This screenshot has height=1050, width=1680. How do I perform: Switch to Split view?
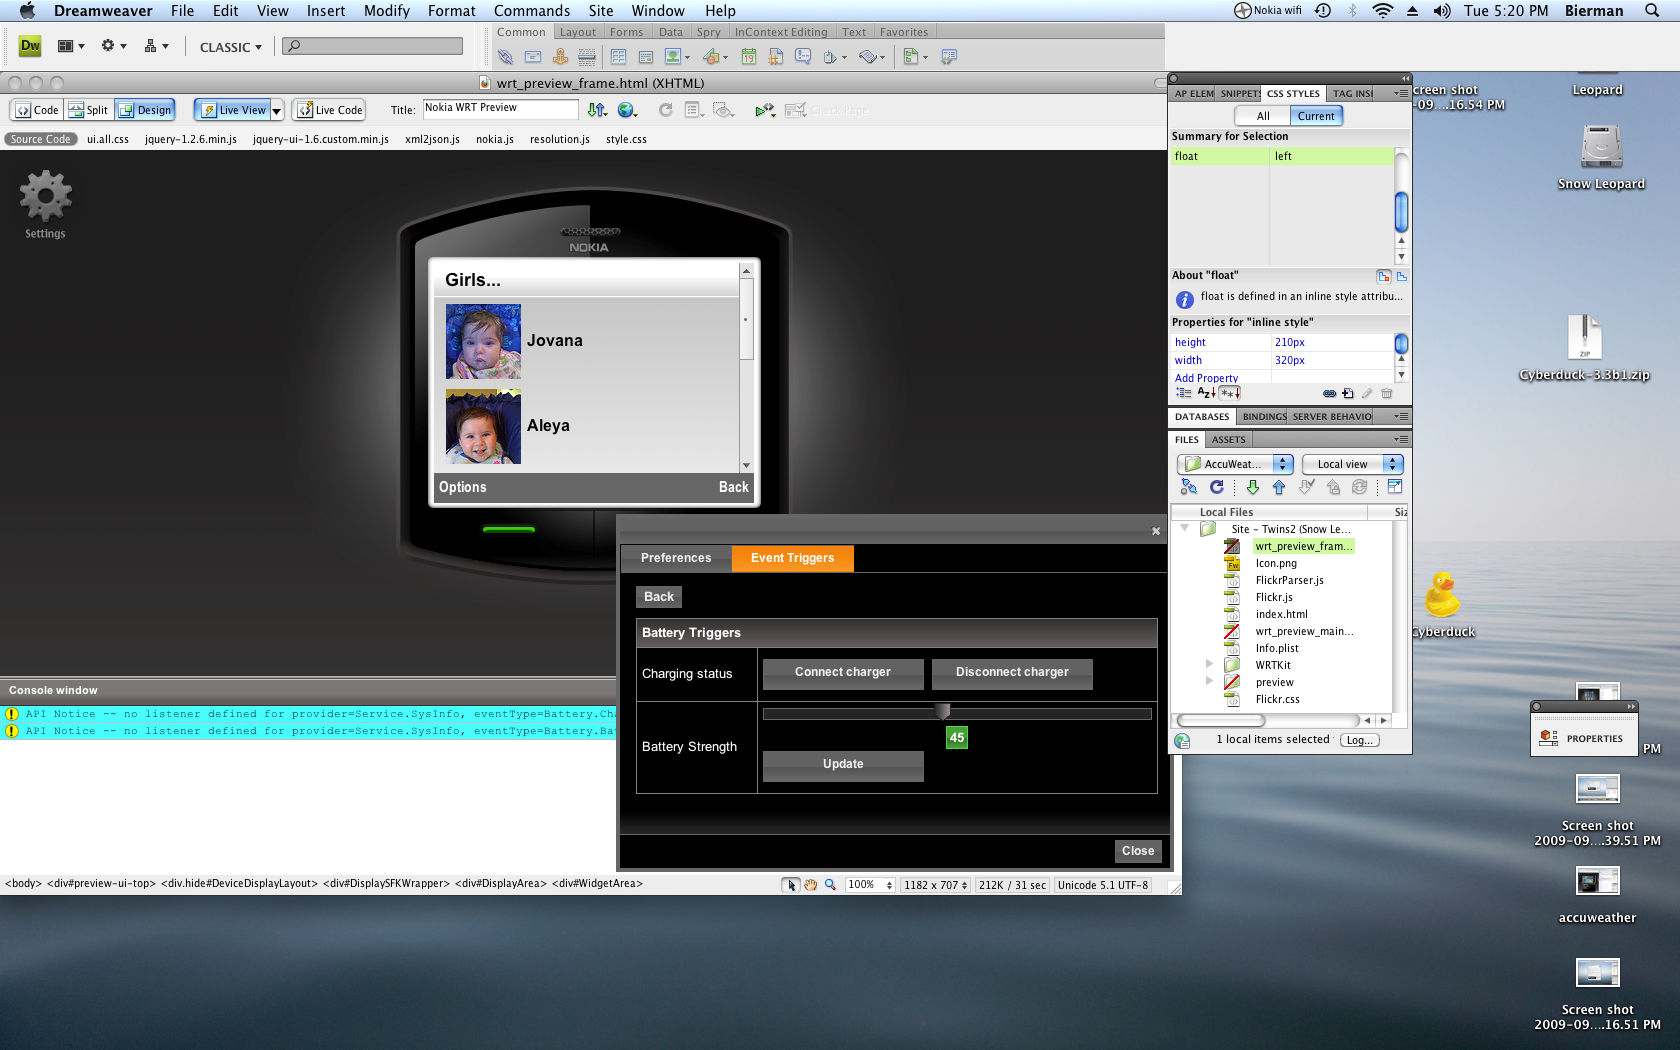[88, 110]
